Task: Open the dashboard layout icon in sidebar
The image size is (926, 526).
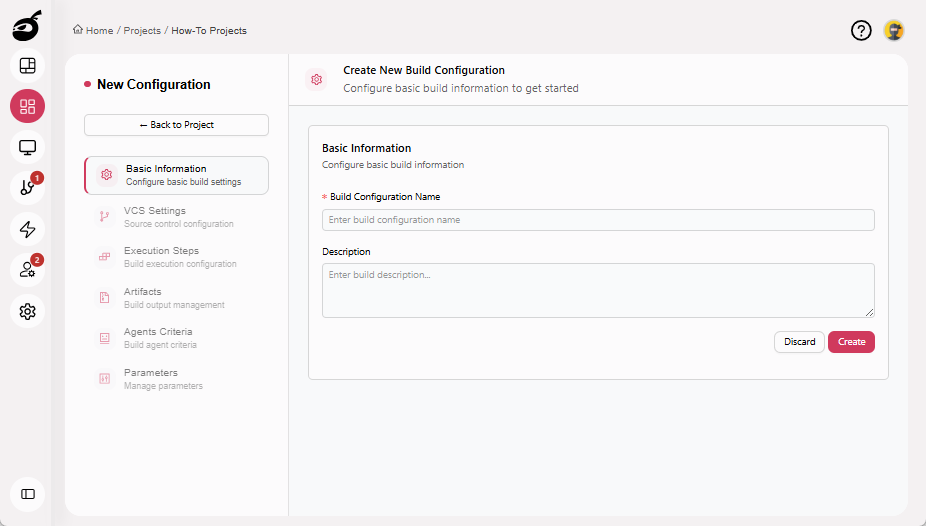Action: click(28, 66)
